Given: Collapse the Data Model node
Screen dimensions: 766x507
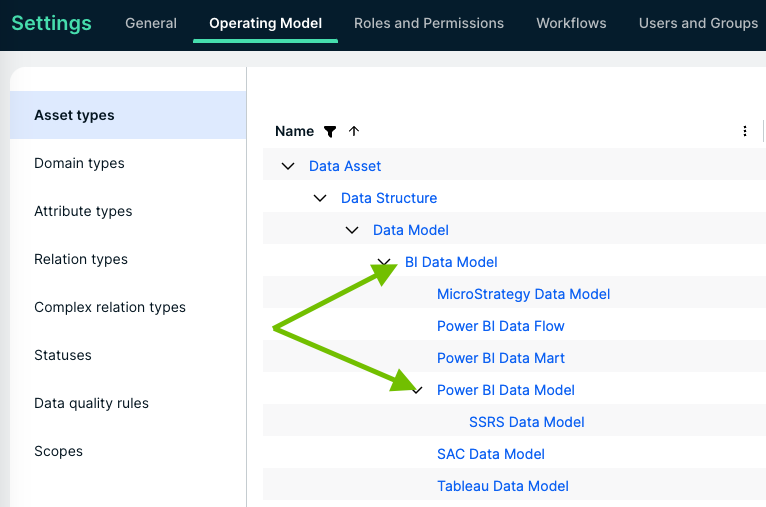Looking at the screenshot, I should coord(352,230).
